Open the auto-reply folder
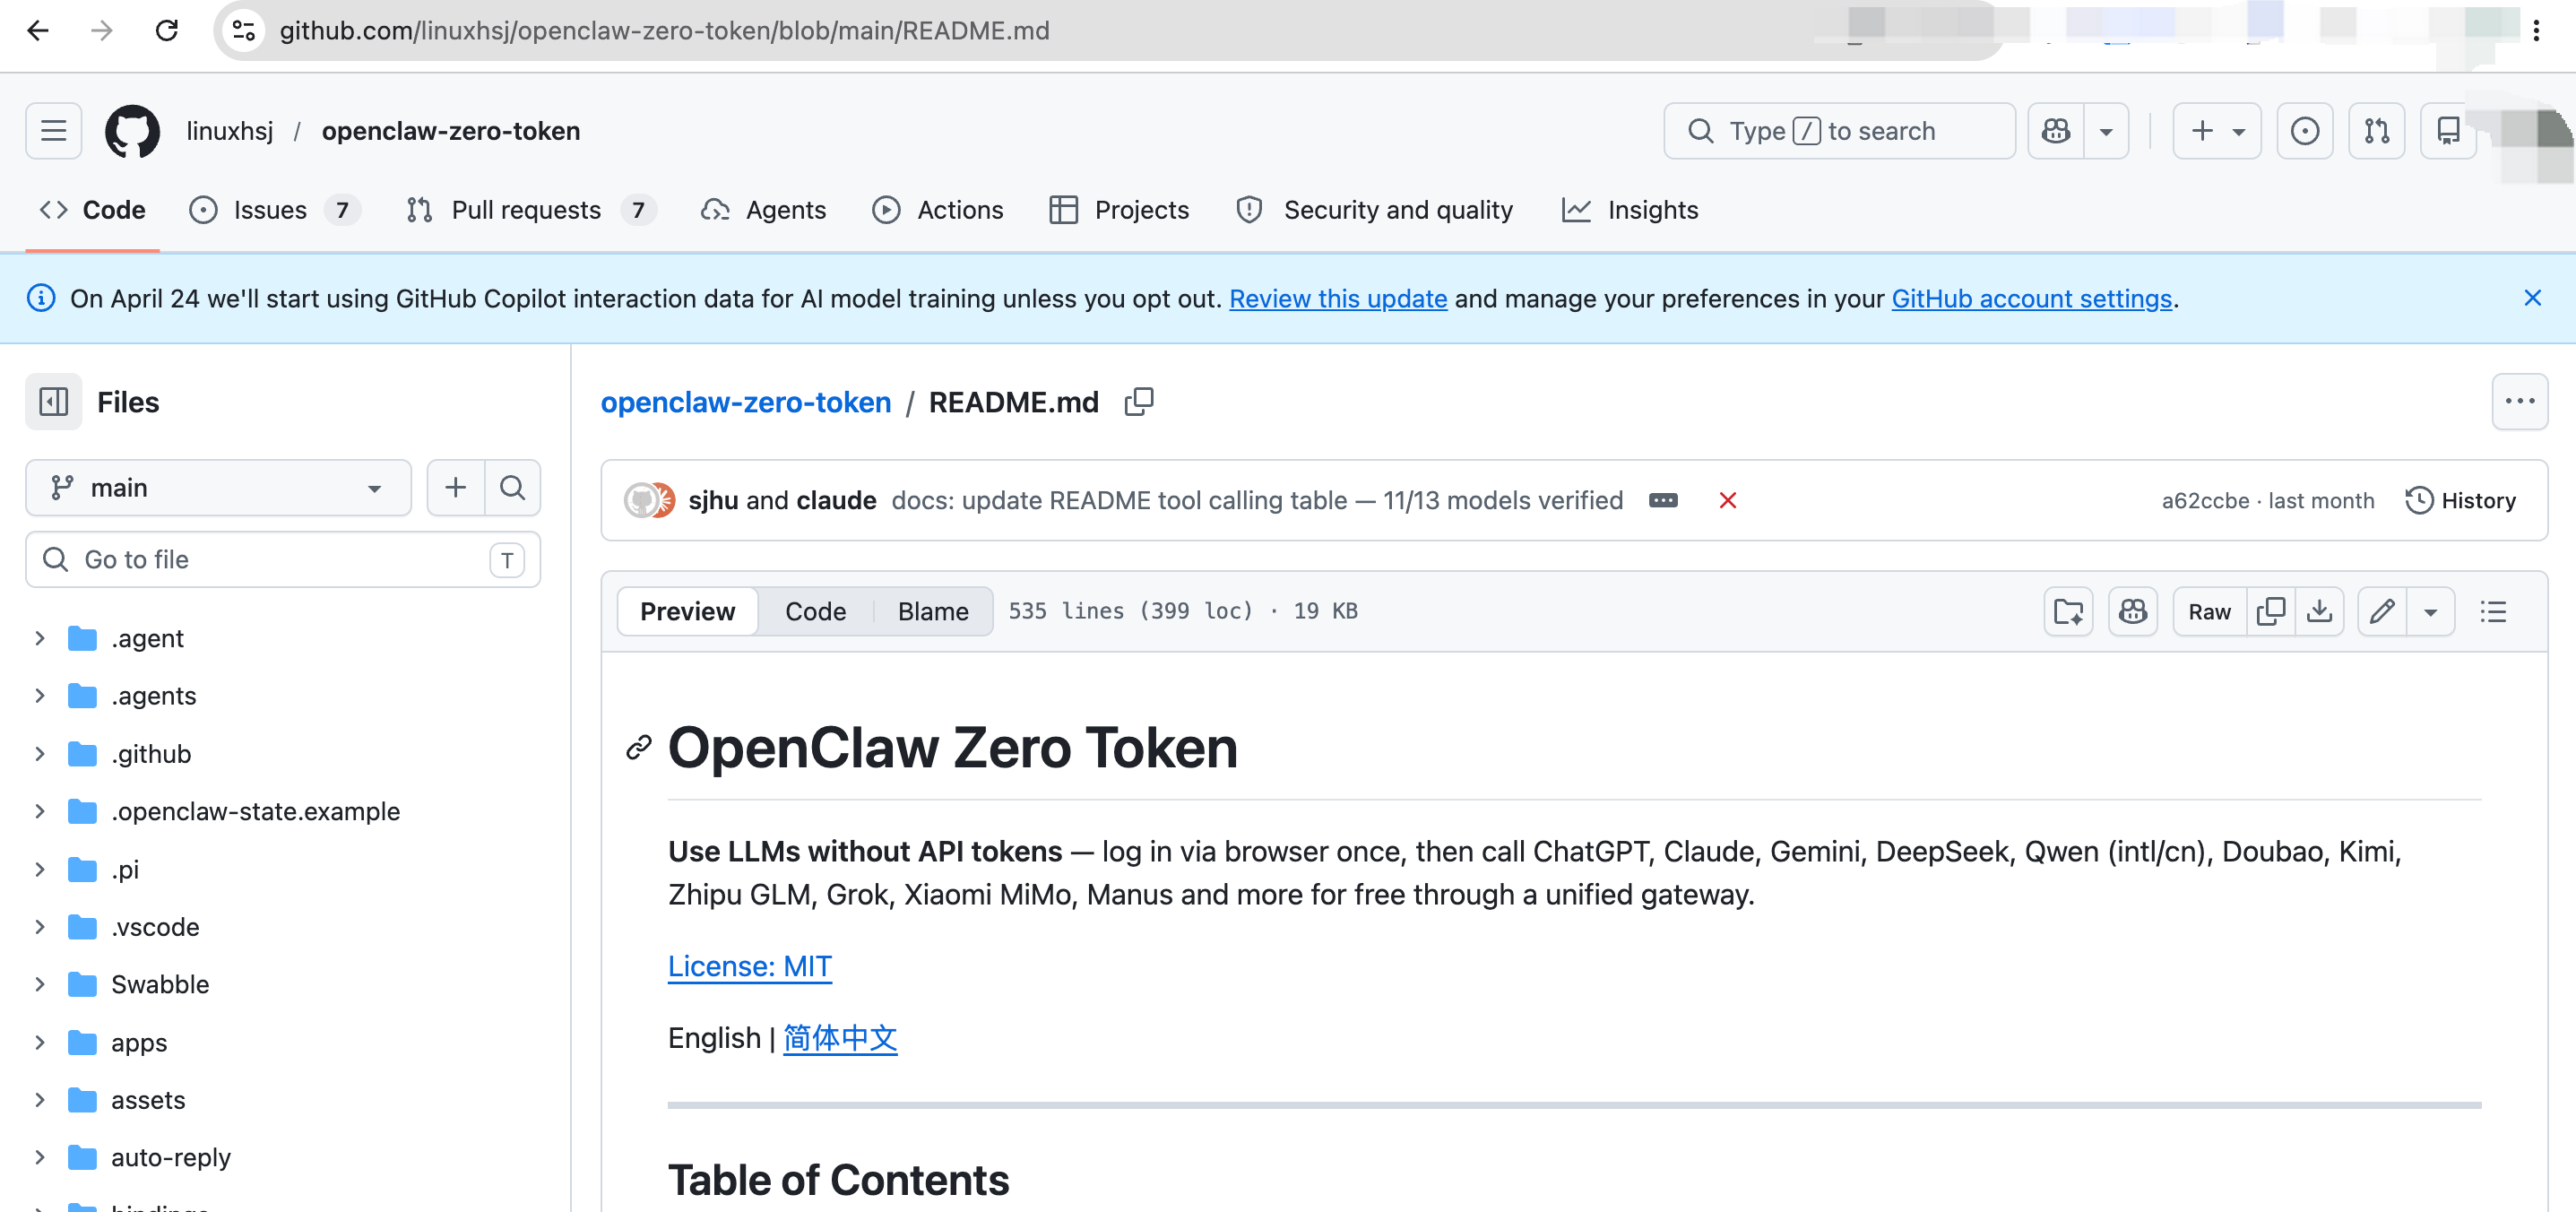Image resolution: width=2576 pixels, height=1212 pixels. (171, 1158)
